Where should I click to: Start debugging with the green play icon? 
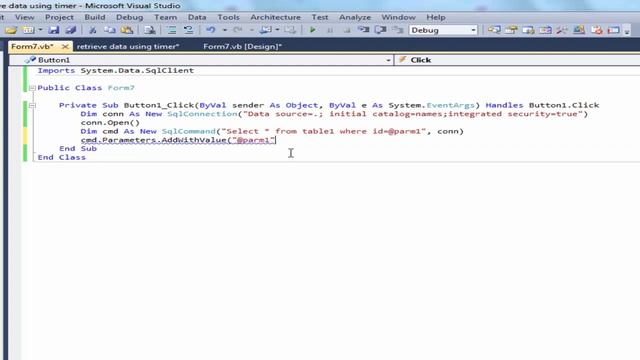(313, 30)
